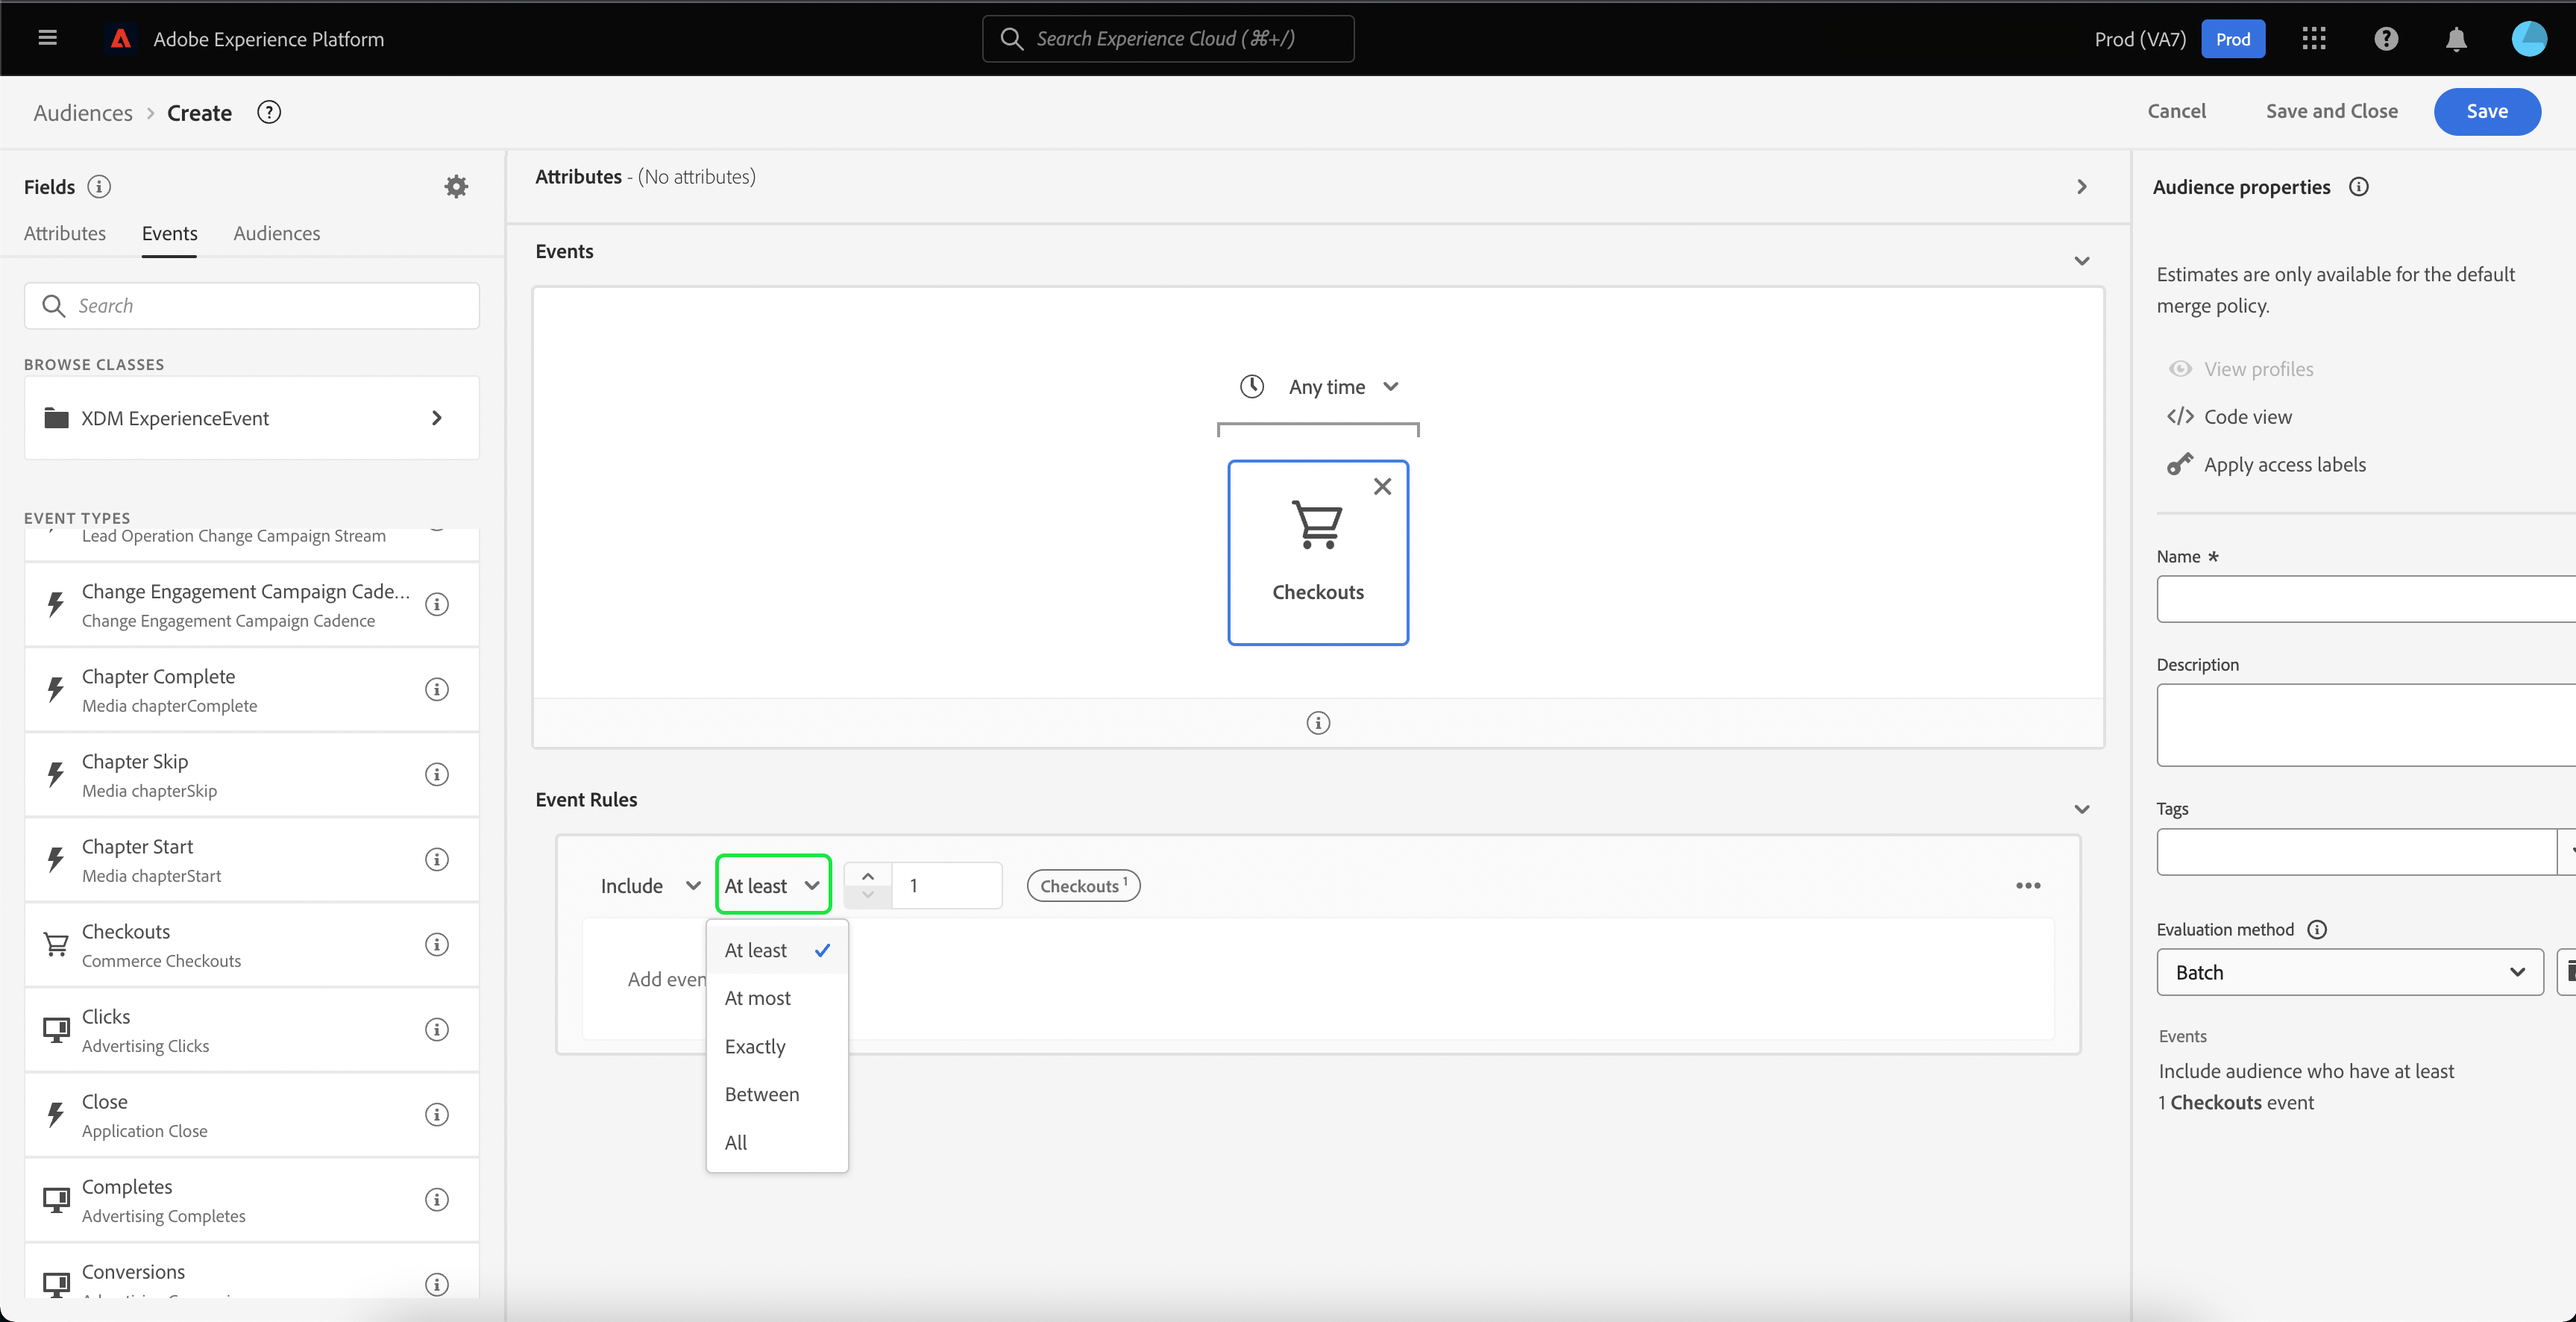Click the Save and Close button
Screen dimensions: 2576x1322
2331,111
